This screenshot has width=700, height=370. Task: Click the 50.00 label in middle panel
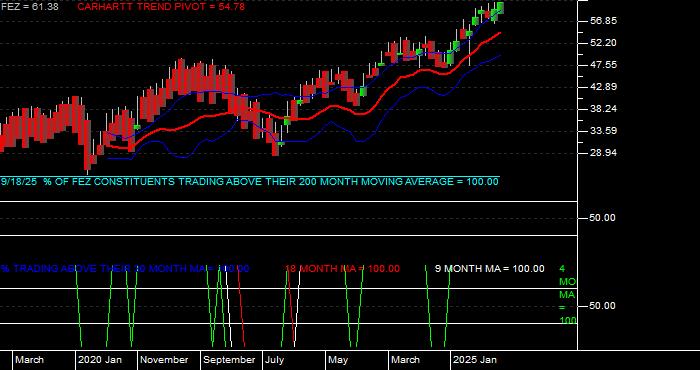[x=603, y=218]
